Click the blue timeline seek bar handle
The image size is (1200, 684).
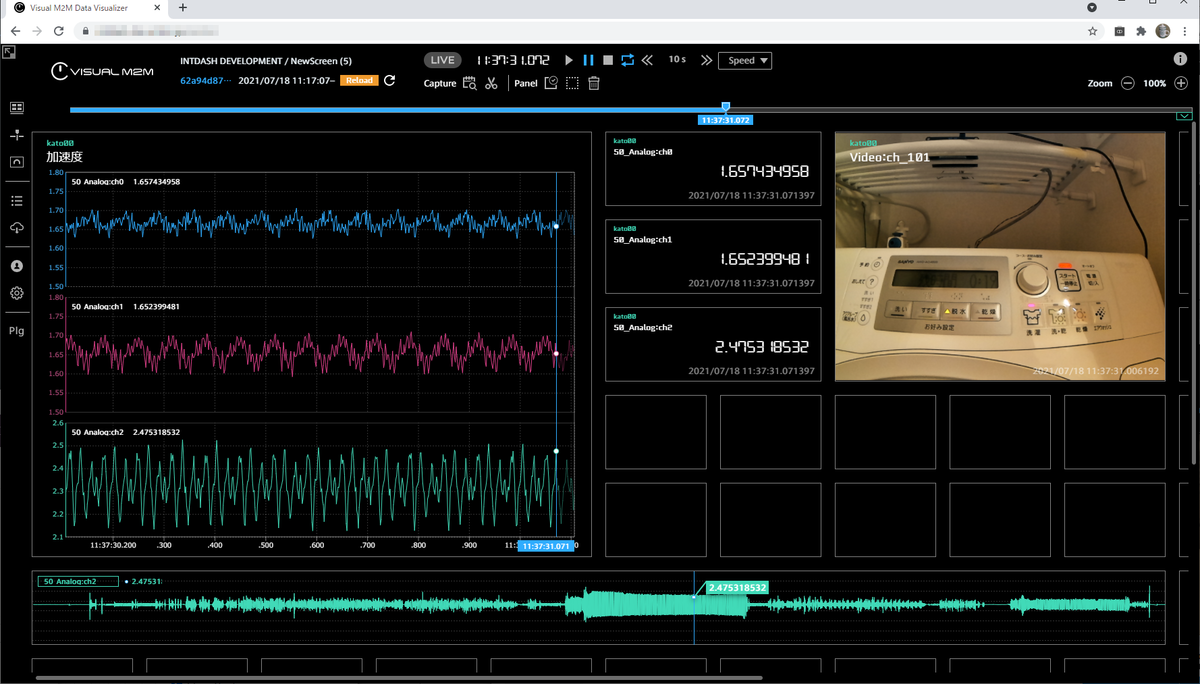pos(726,107)
